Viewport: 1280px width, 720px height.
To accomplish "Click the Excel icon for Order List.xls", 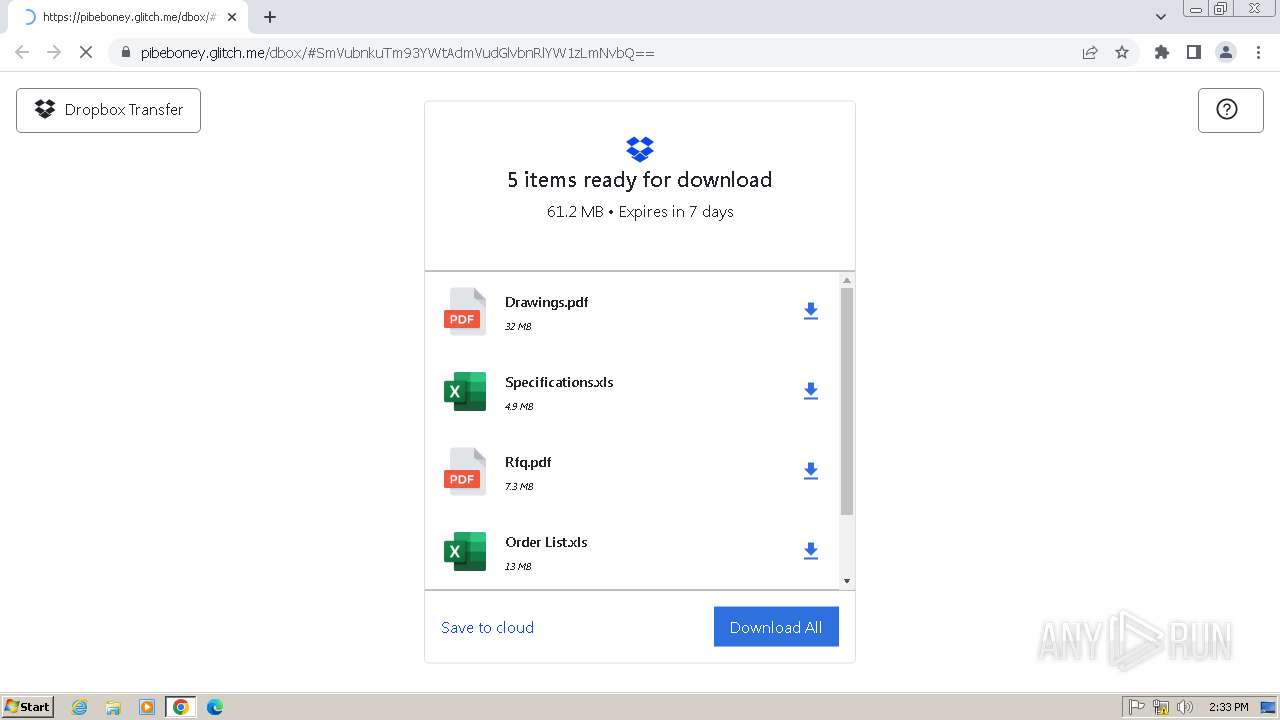I will click(x=465, y=551).
